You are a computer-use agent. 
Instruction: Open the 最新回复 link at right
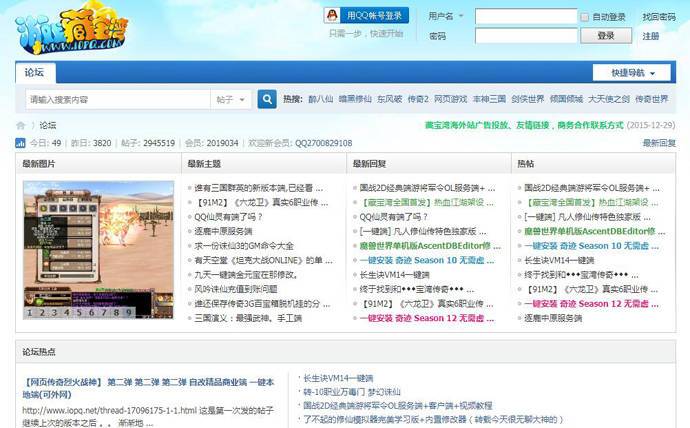coord(659,143)
